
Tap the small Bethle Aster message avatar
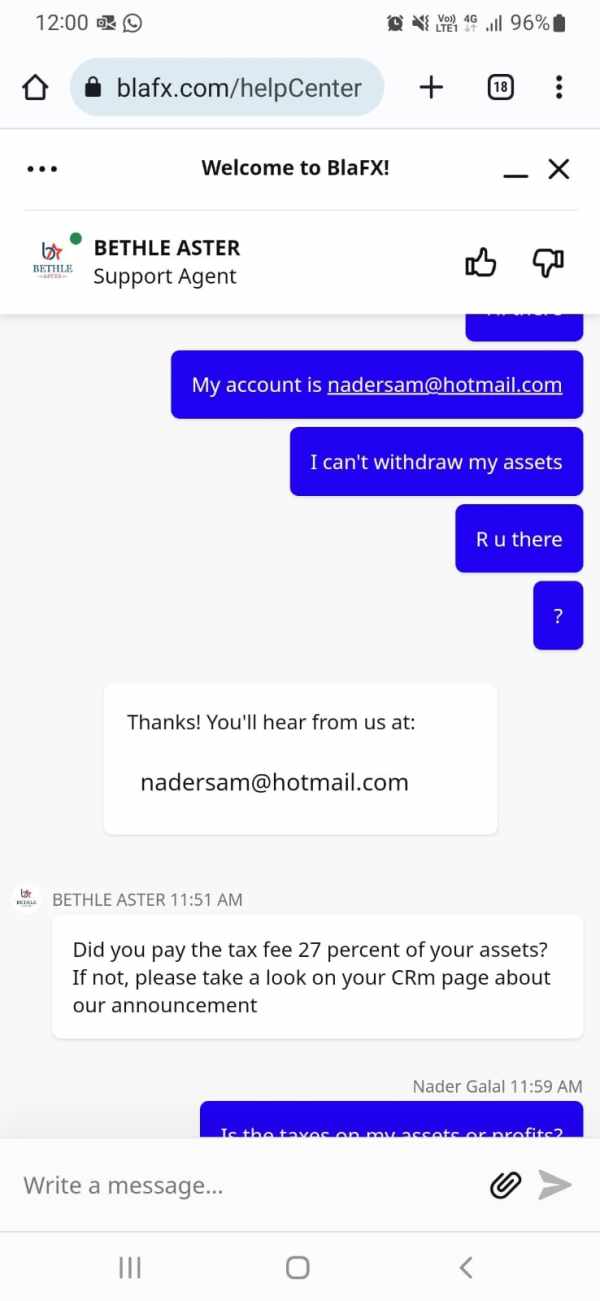tap(26, 898)
